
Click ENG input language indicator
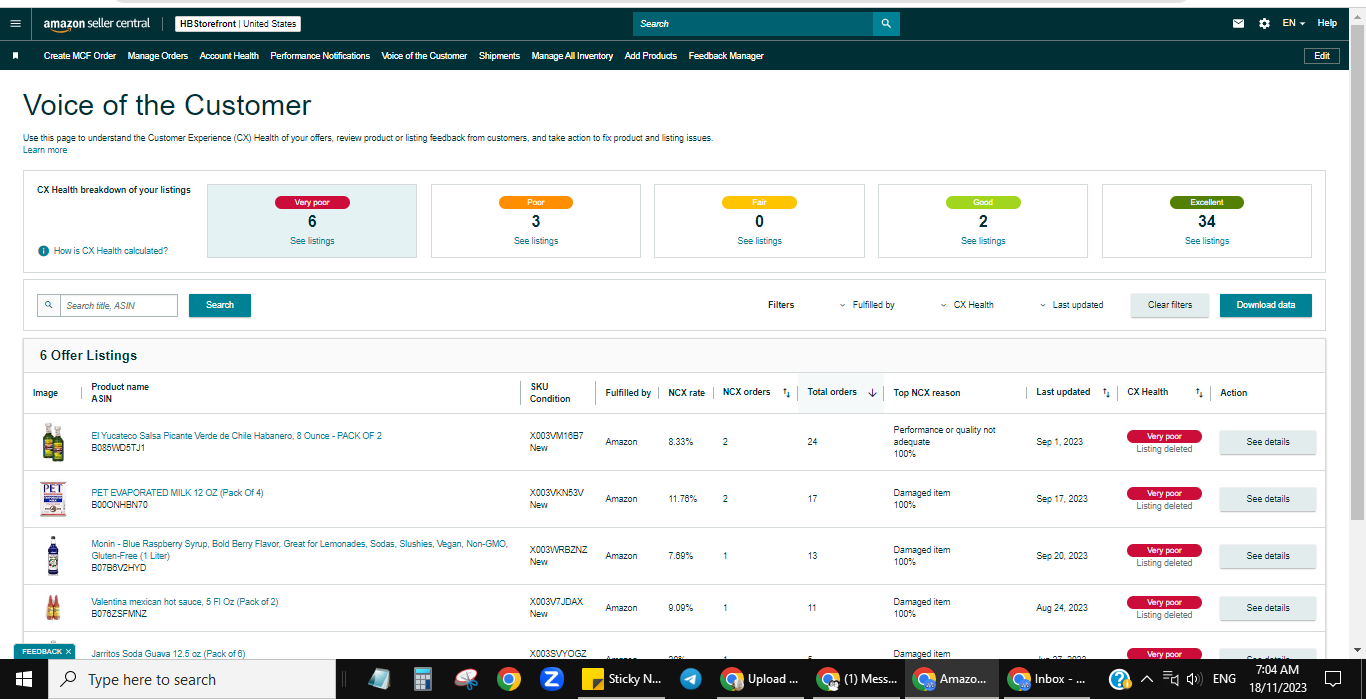click(1224, 679)
